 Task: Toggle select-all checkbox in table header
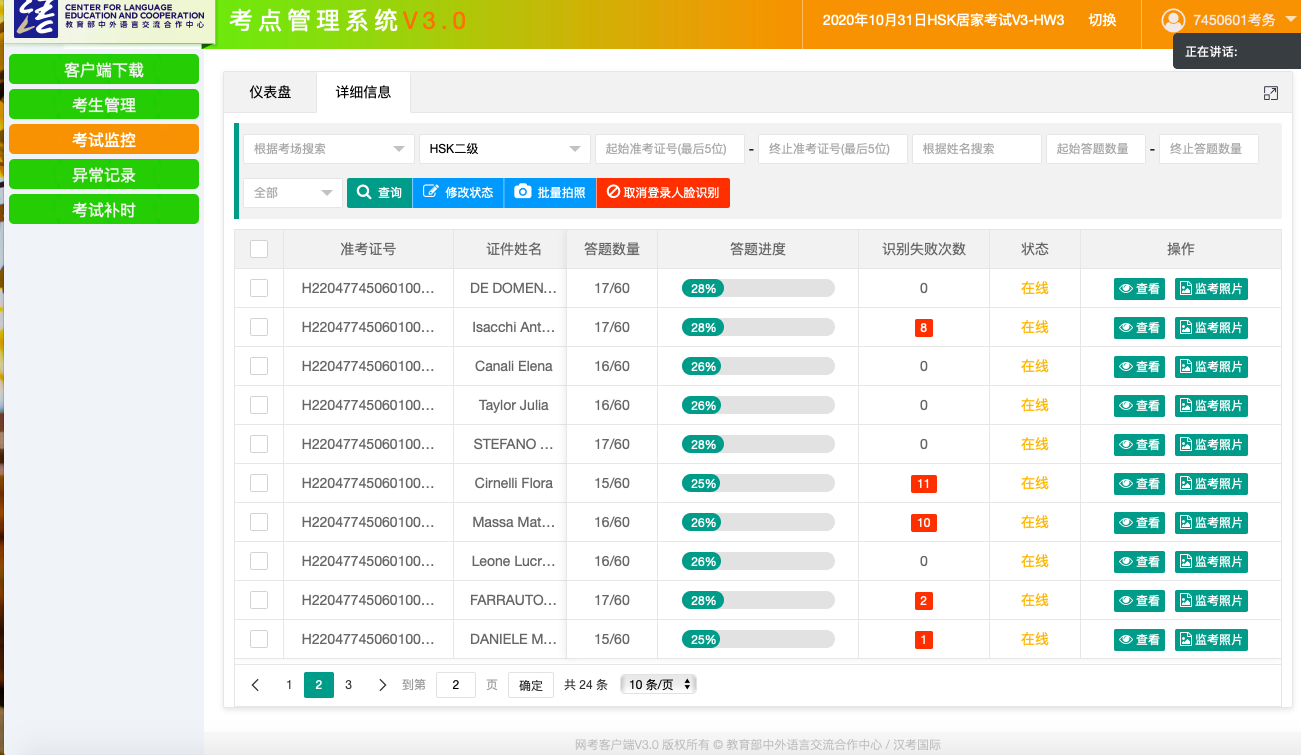coord(259,249)
